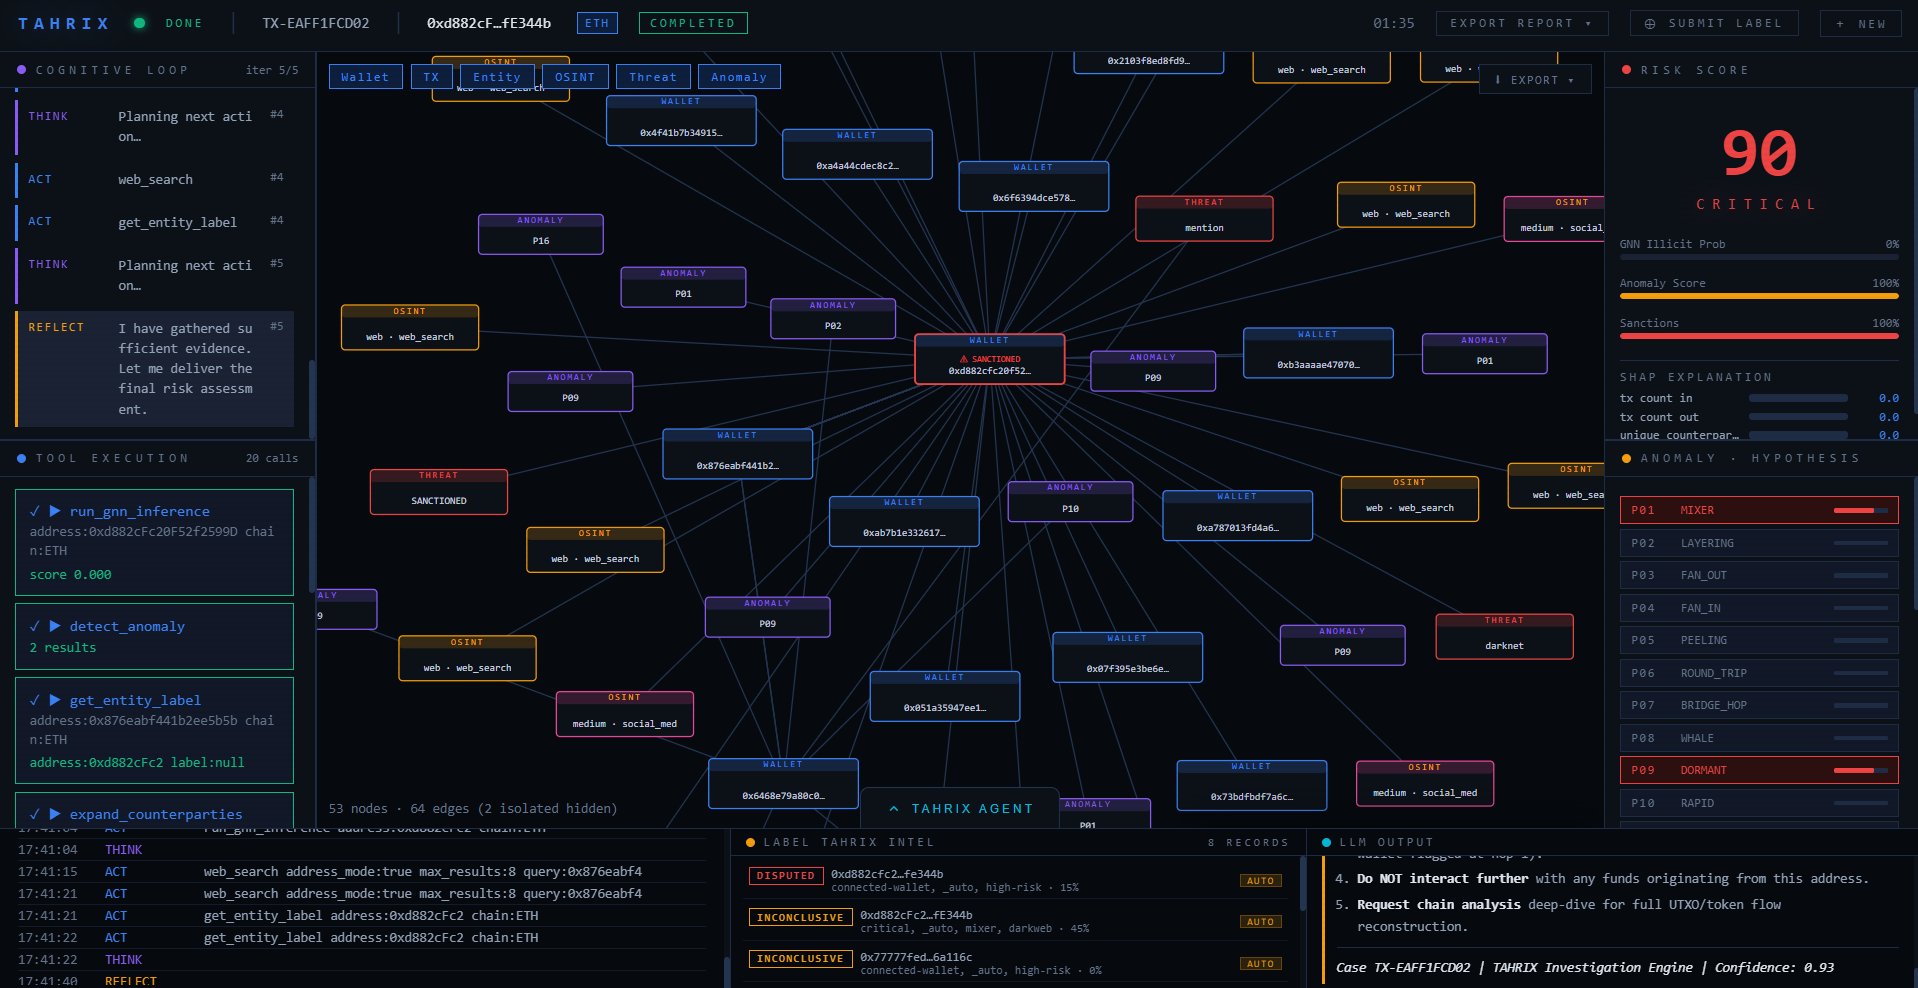Viewport: 1918px width, 988px height.
Task: Click the purple dot beside Cognitive Loop
Action: (22, 70)
